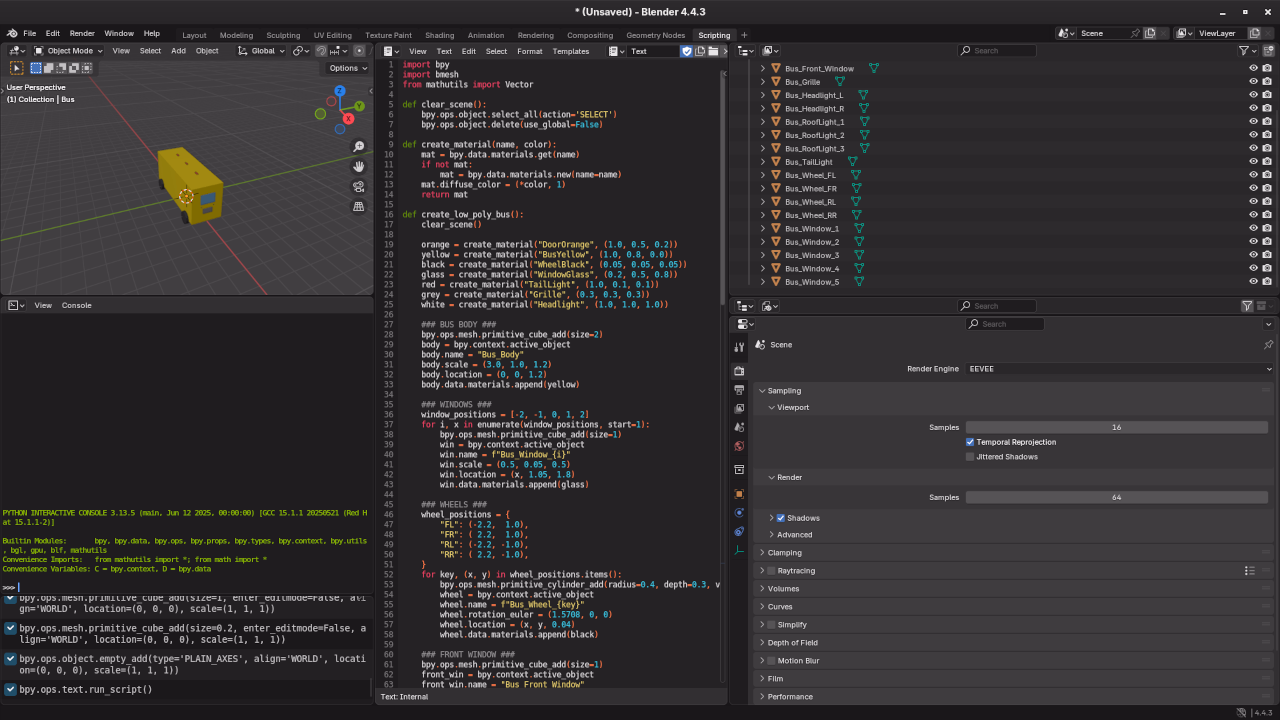Switch perspective/orthographic grid icon in viewport
The width and height of the screenshot is (1280, 720).
(x=359, y=207)
